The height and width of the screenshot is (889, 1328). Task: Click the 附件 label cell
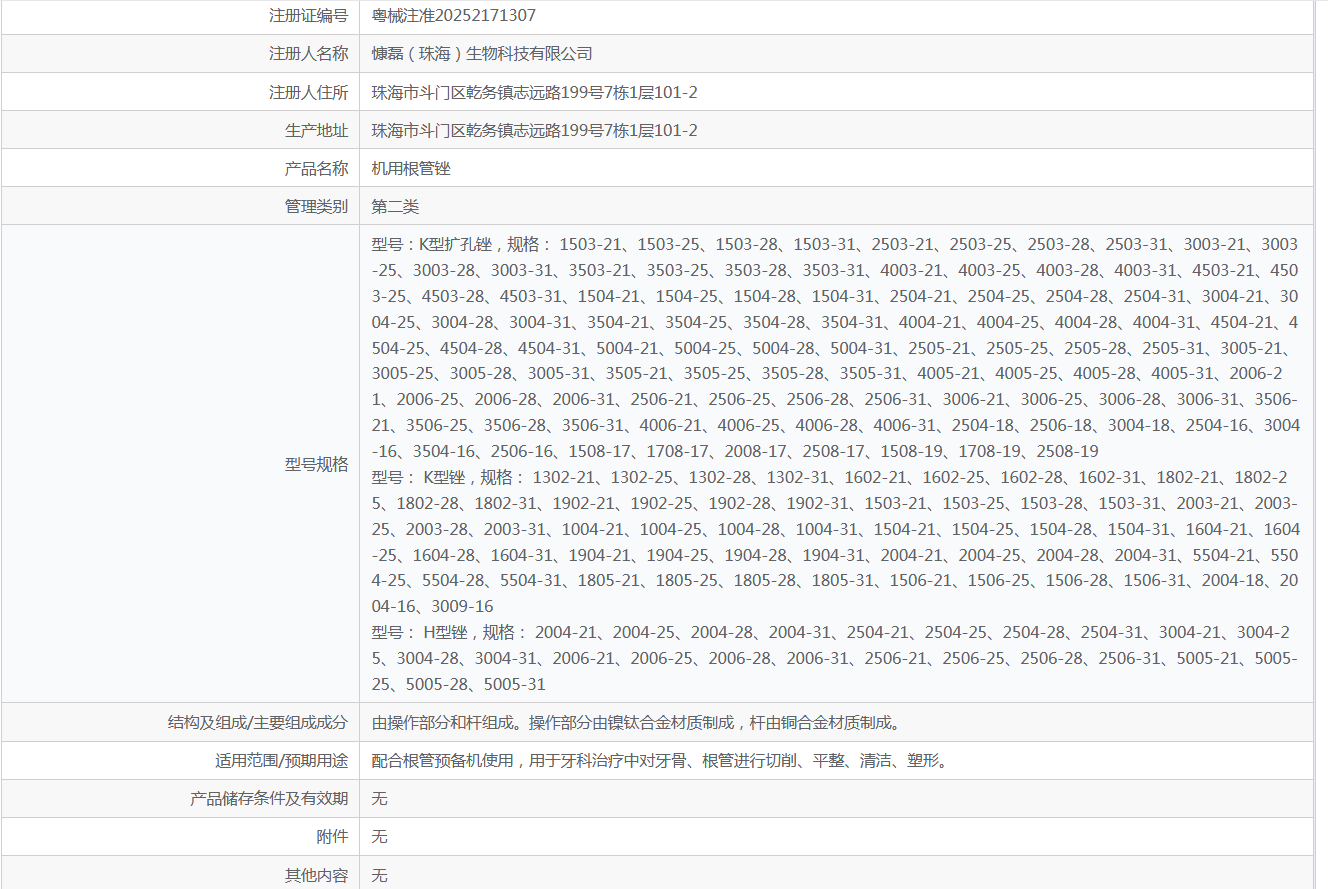180,836
